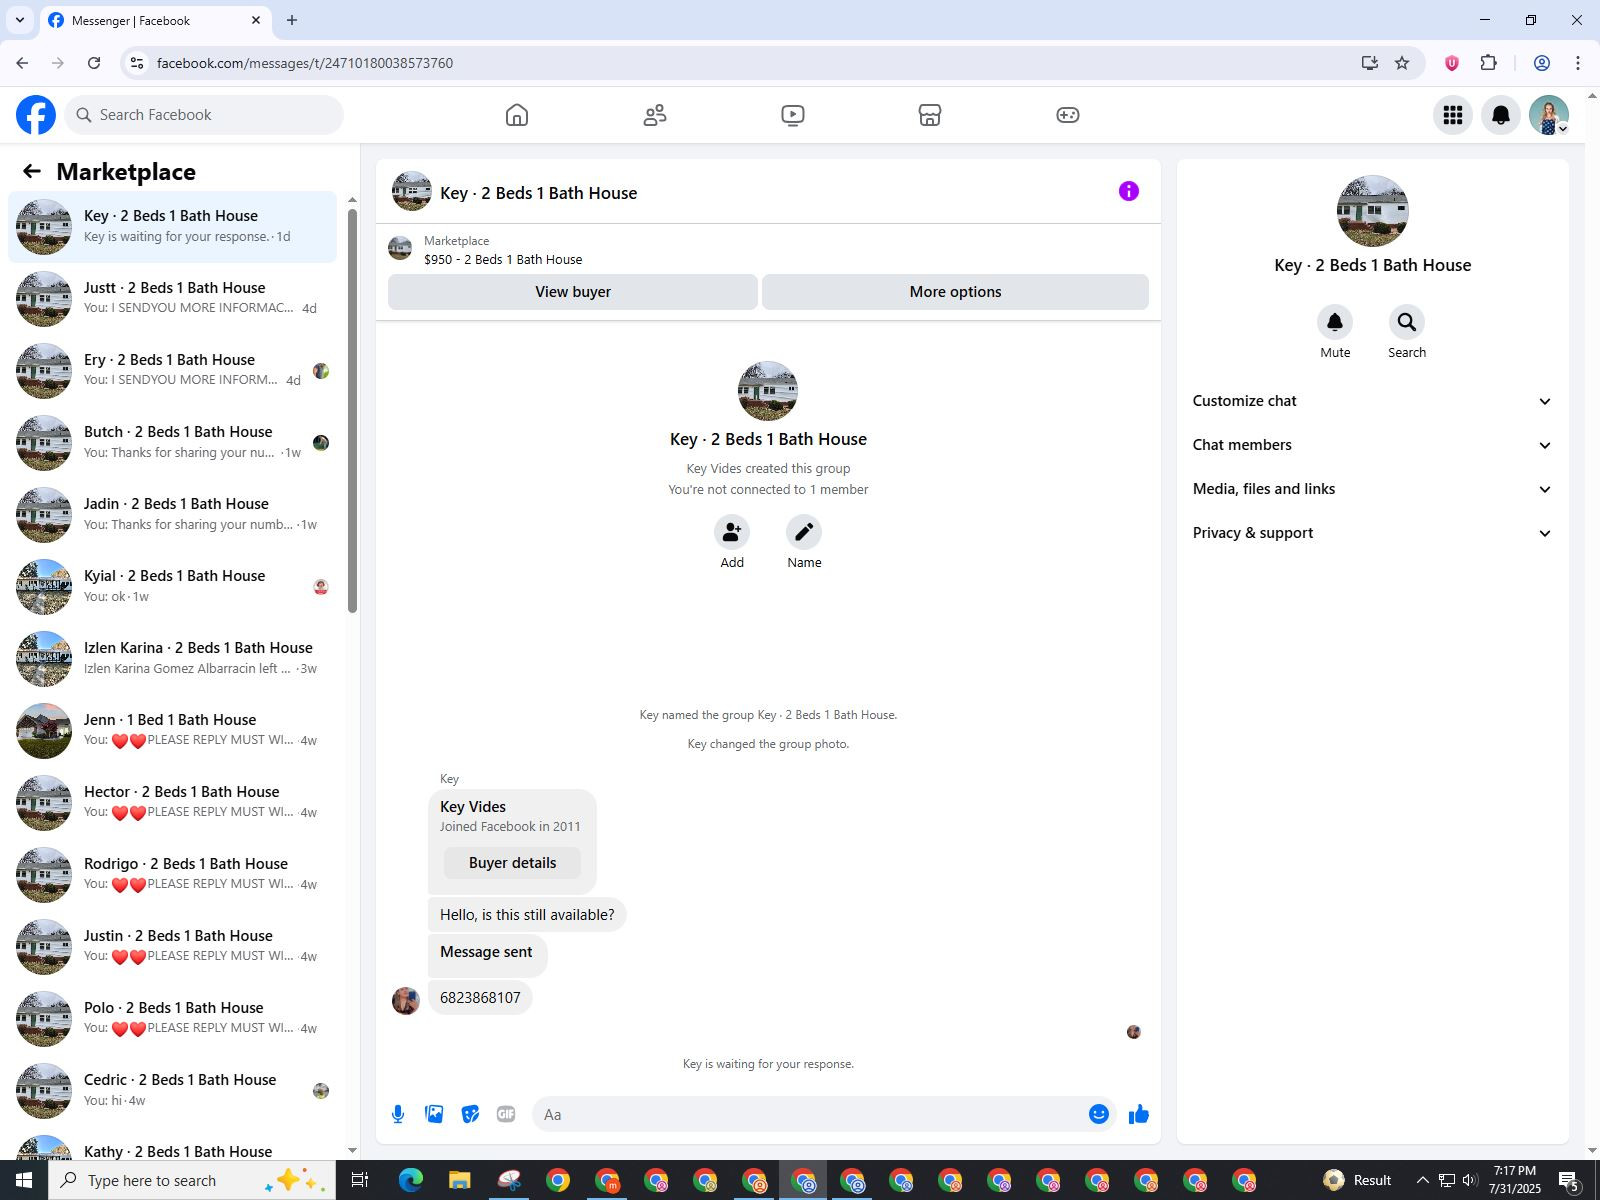Open File Explorer from taskbar

tap(459, 1180)
